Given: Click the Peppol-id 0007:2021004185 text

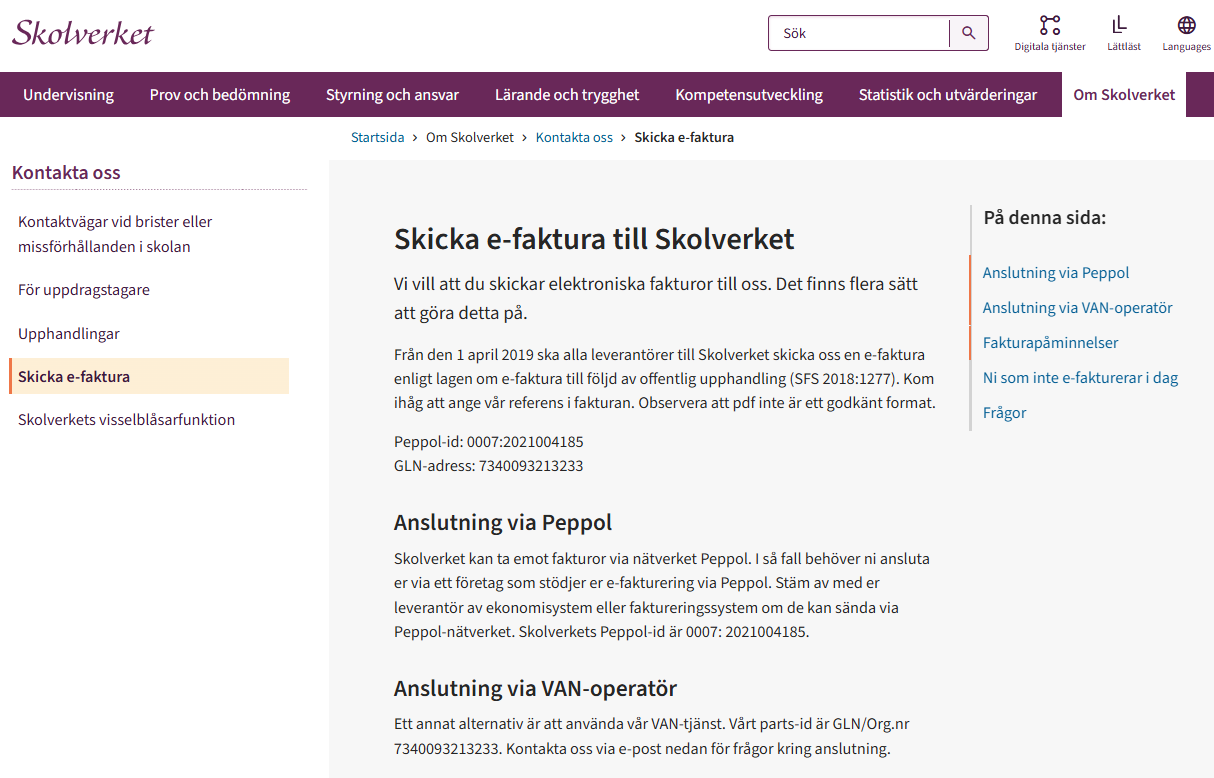Looking at the screenshot, I should click(489, 442).
